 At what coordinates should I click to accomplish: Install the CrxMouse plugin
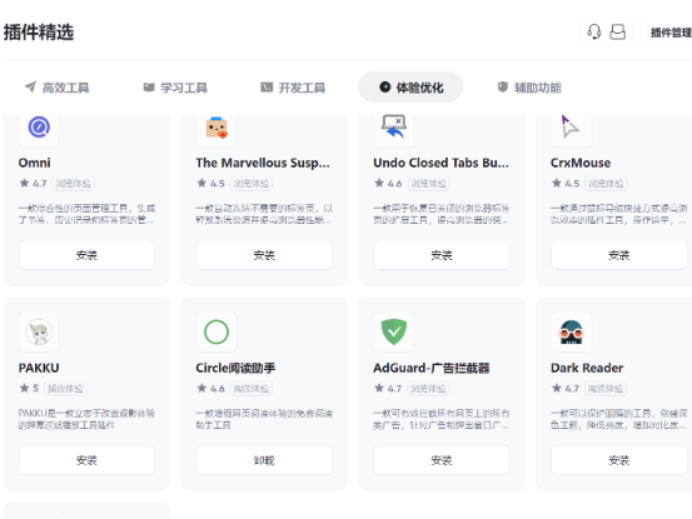click(x=619, y=255)
